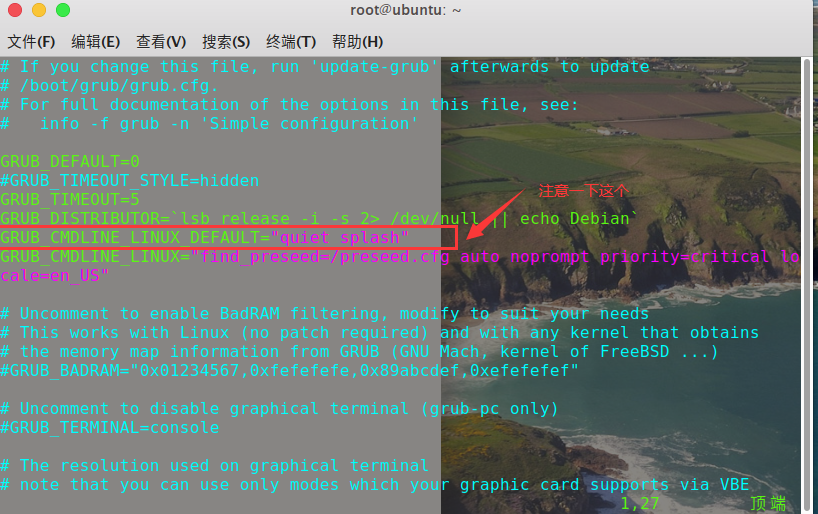Click the cale=en_US" wrapped line

tap(54, 275)
